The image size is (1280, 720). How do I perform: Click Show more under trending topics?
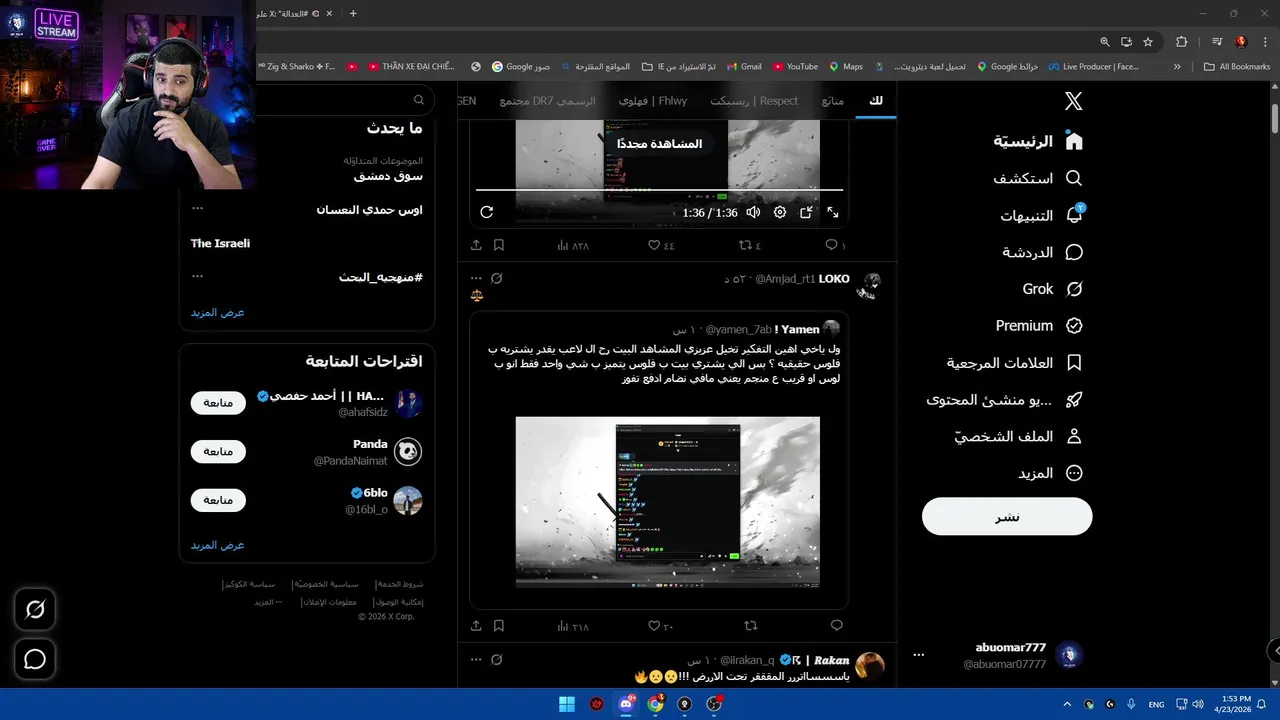(x=218, y=312)
